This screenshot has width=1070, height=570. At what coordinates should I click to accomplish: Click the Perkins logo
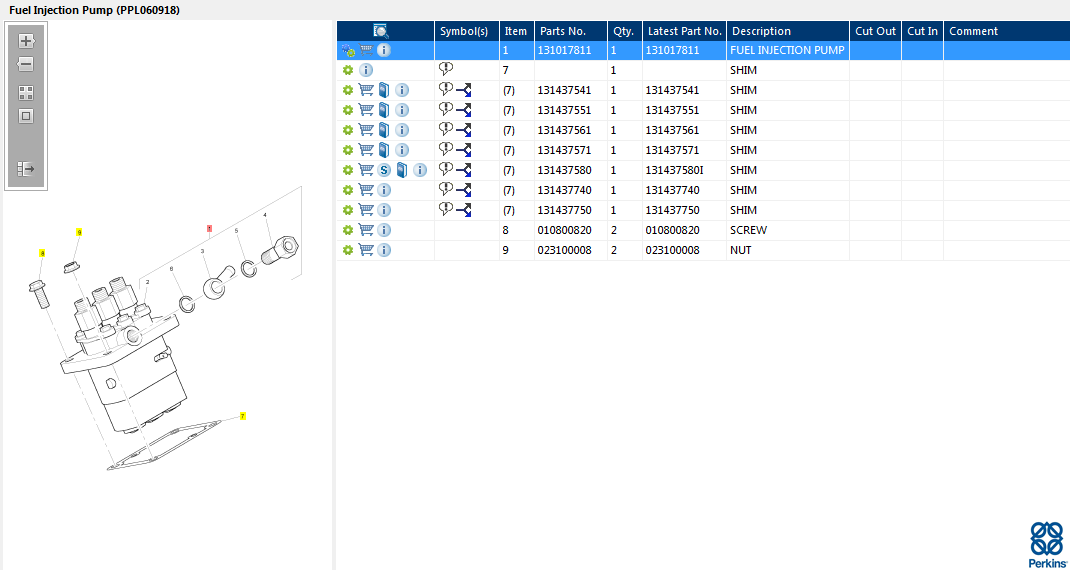[x=1046, y=543]
